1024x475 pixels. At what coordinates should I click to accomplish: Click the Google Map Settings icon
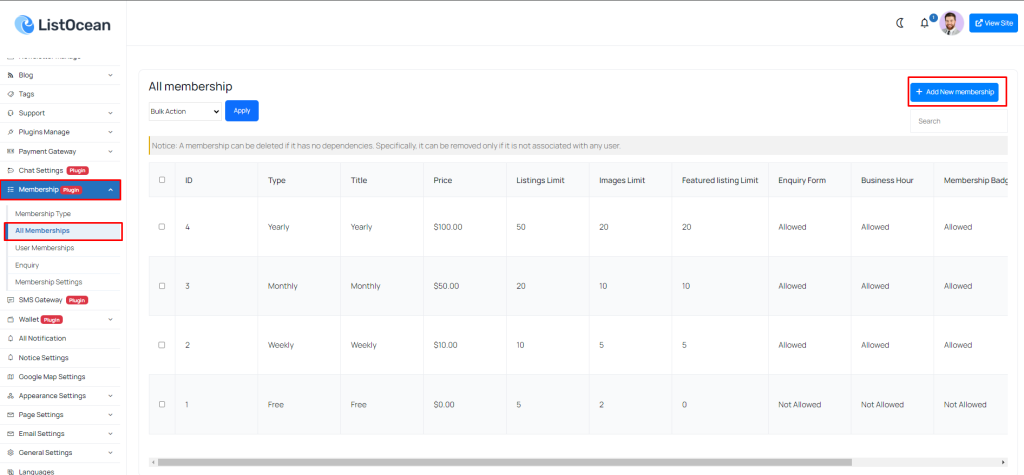[10, 377]
